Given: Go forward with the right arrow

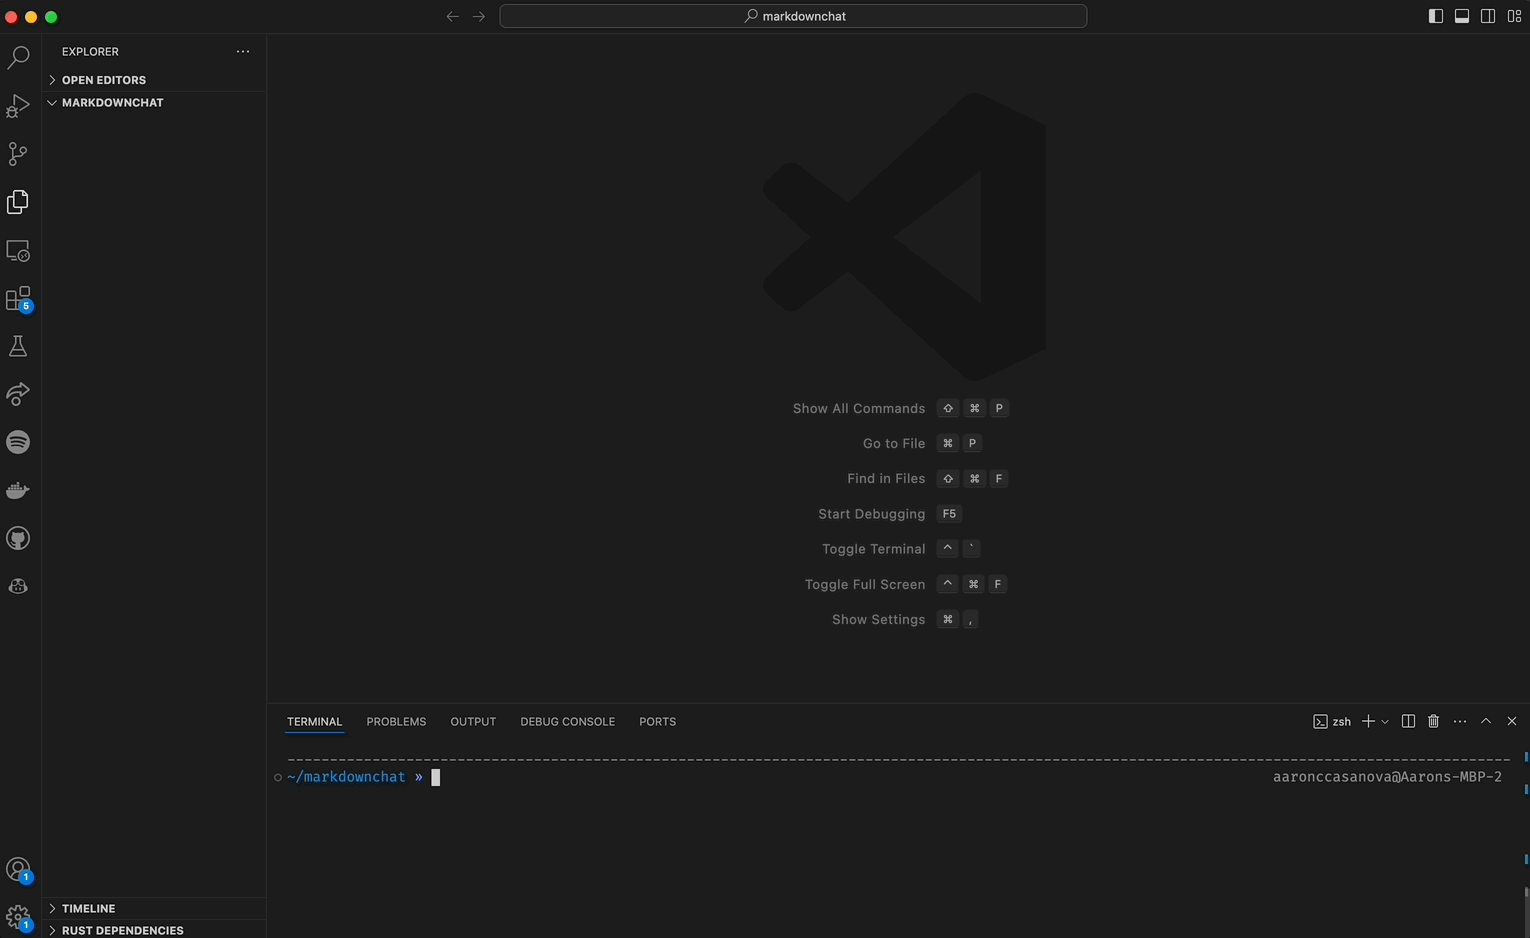Looking at the screenshot, I should coord(479,16).
